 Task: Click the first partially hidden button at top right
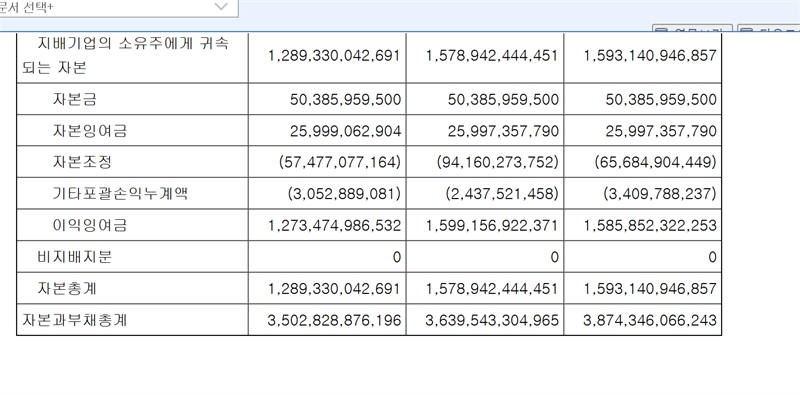pyautogui.click(x=692, y=29)
